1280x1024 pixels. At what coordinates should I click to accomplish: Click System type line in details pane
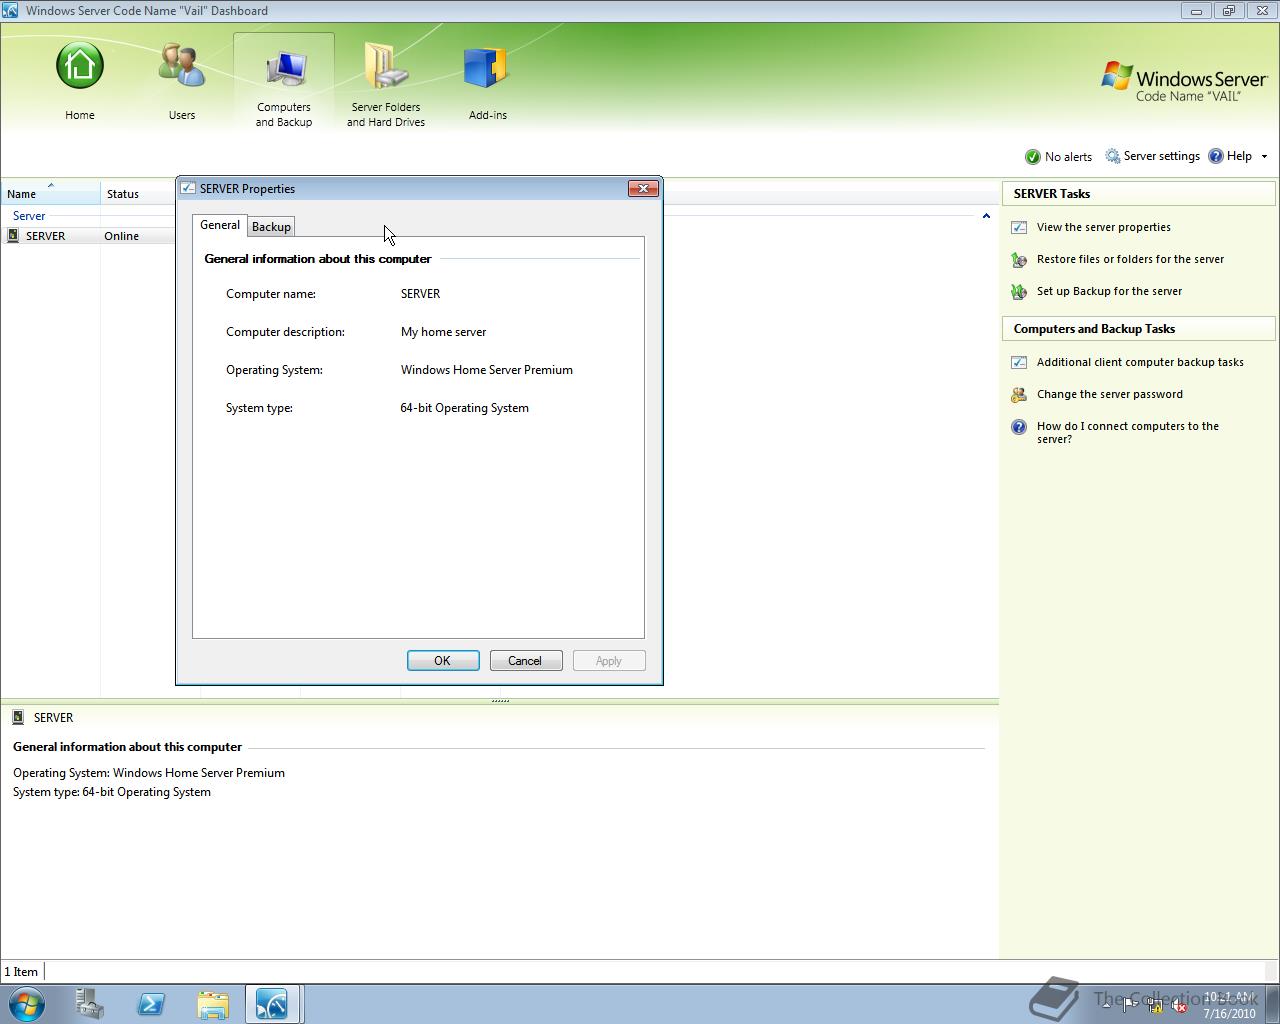112,792
